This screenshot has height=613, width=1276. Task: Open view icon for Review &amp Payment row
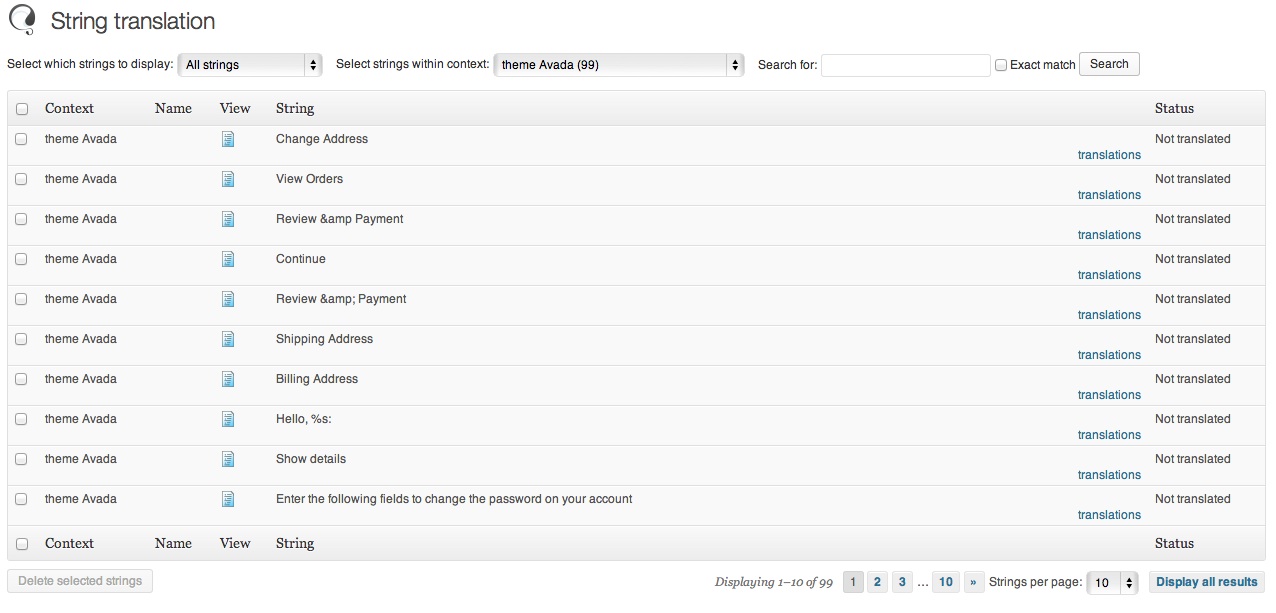228,219
